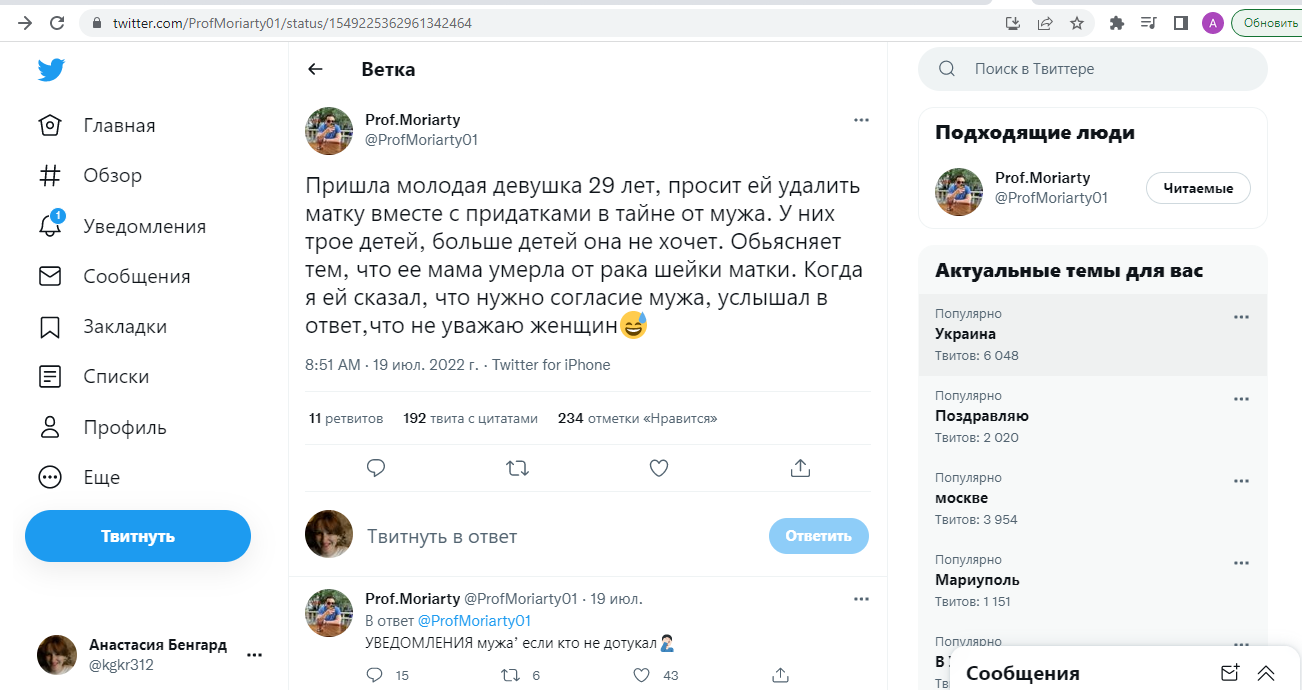
Task: Open more options for the main tweet
Action: pyautogui.click(x=861, y=120)
